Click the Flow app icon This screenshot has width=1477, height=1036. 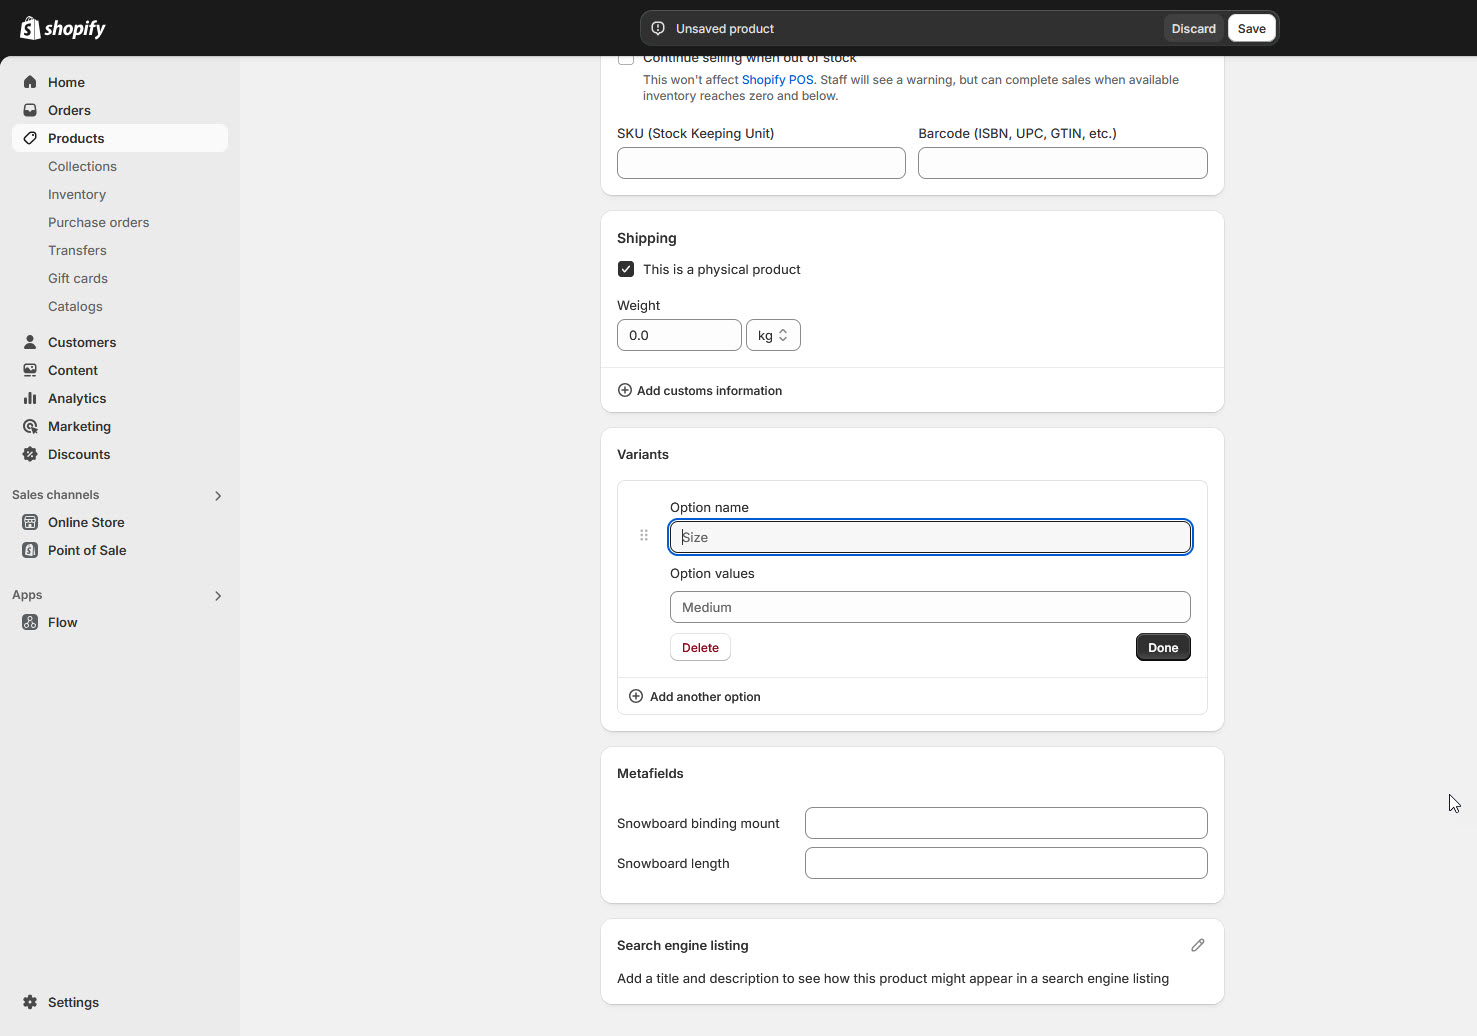[30, 622]
